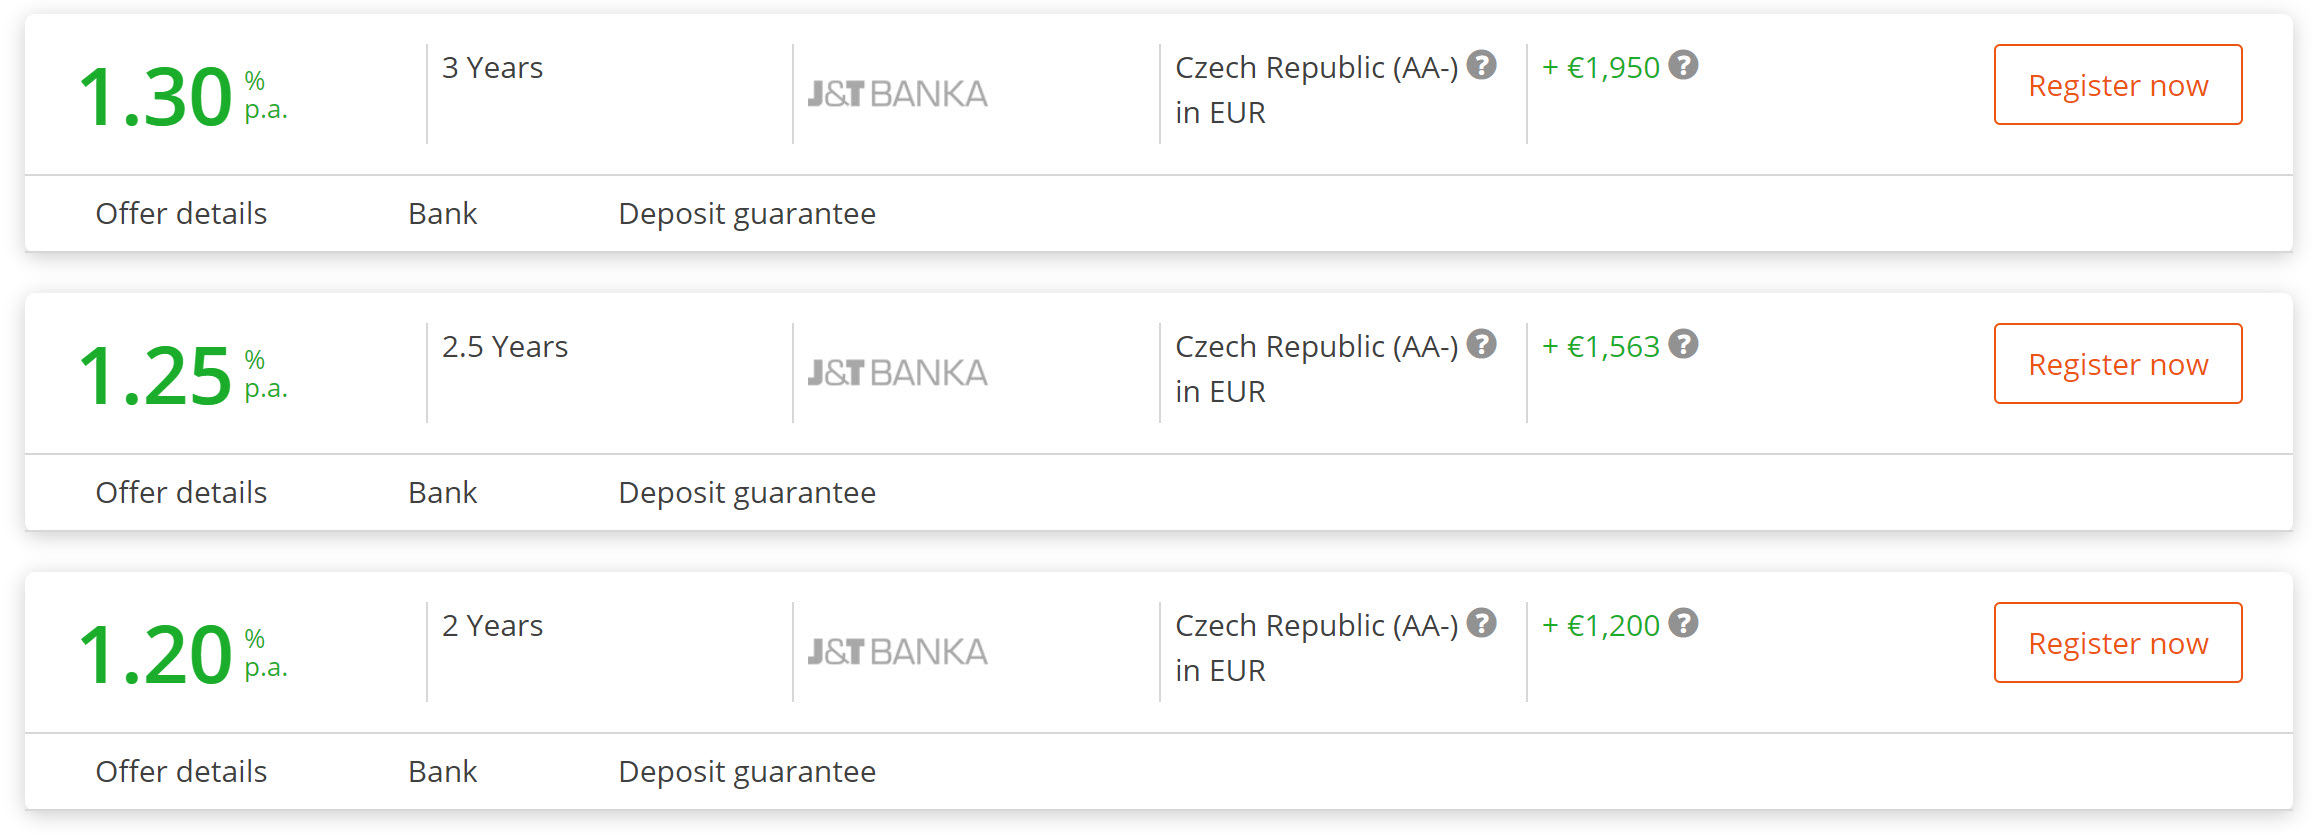View Deposit guarantee for 2.5 Years offer
The image size is (2313, 833).
coord(747,493)
